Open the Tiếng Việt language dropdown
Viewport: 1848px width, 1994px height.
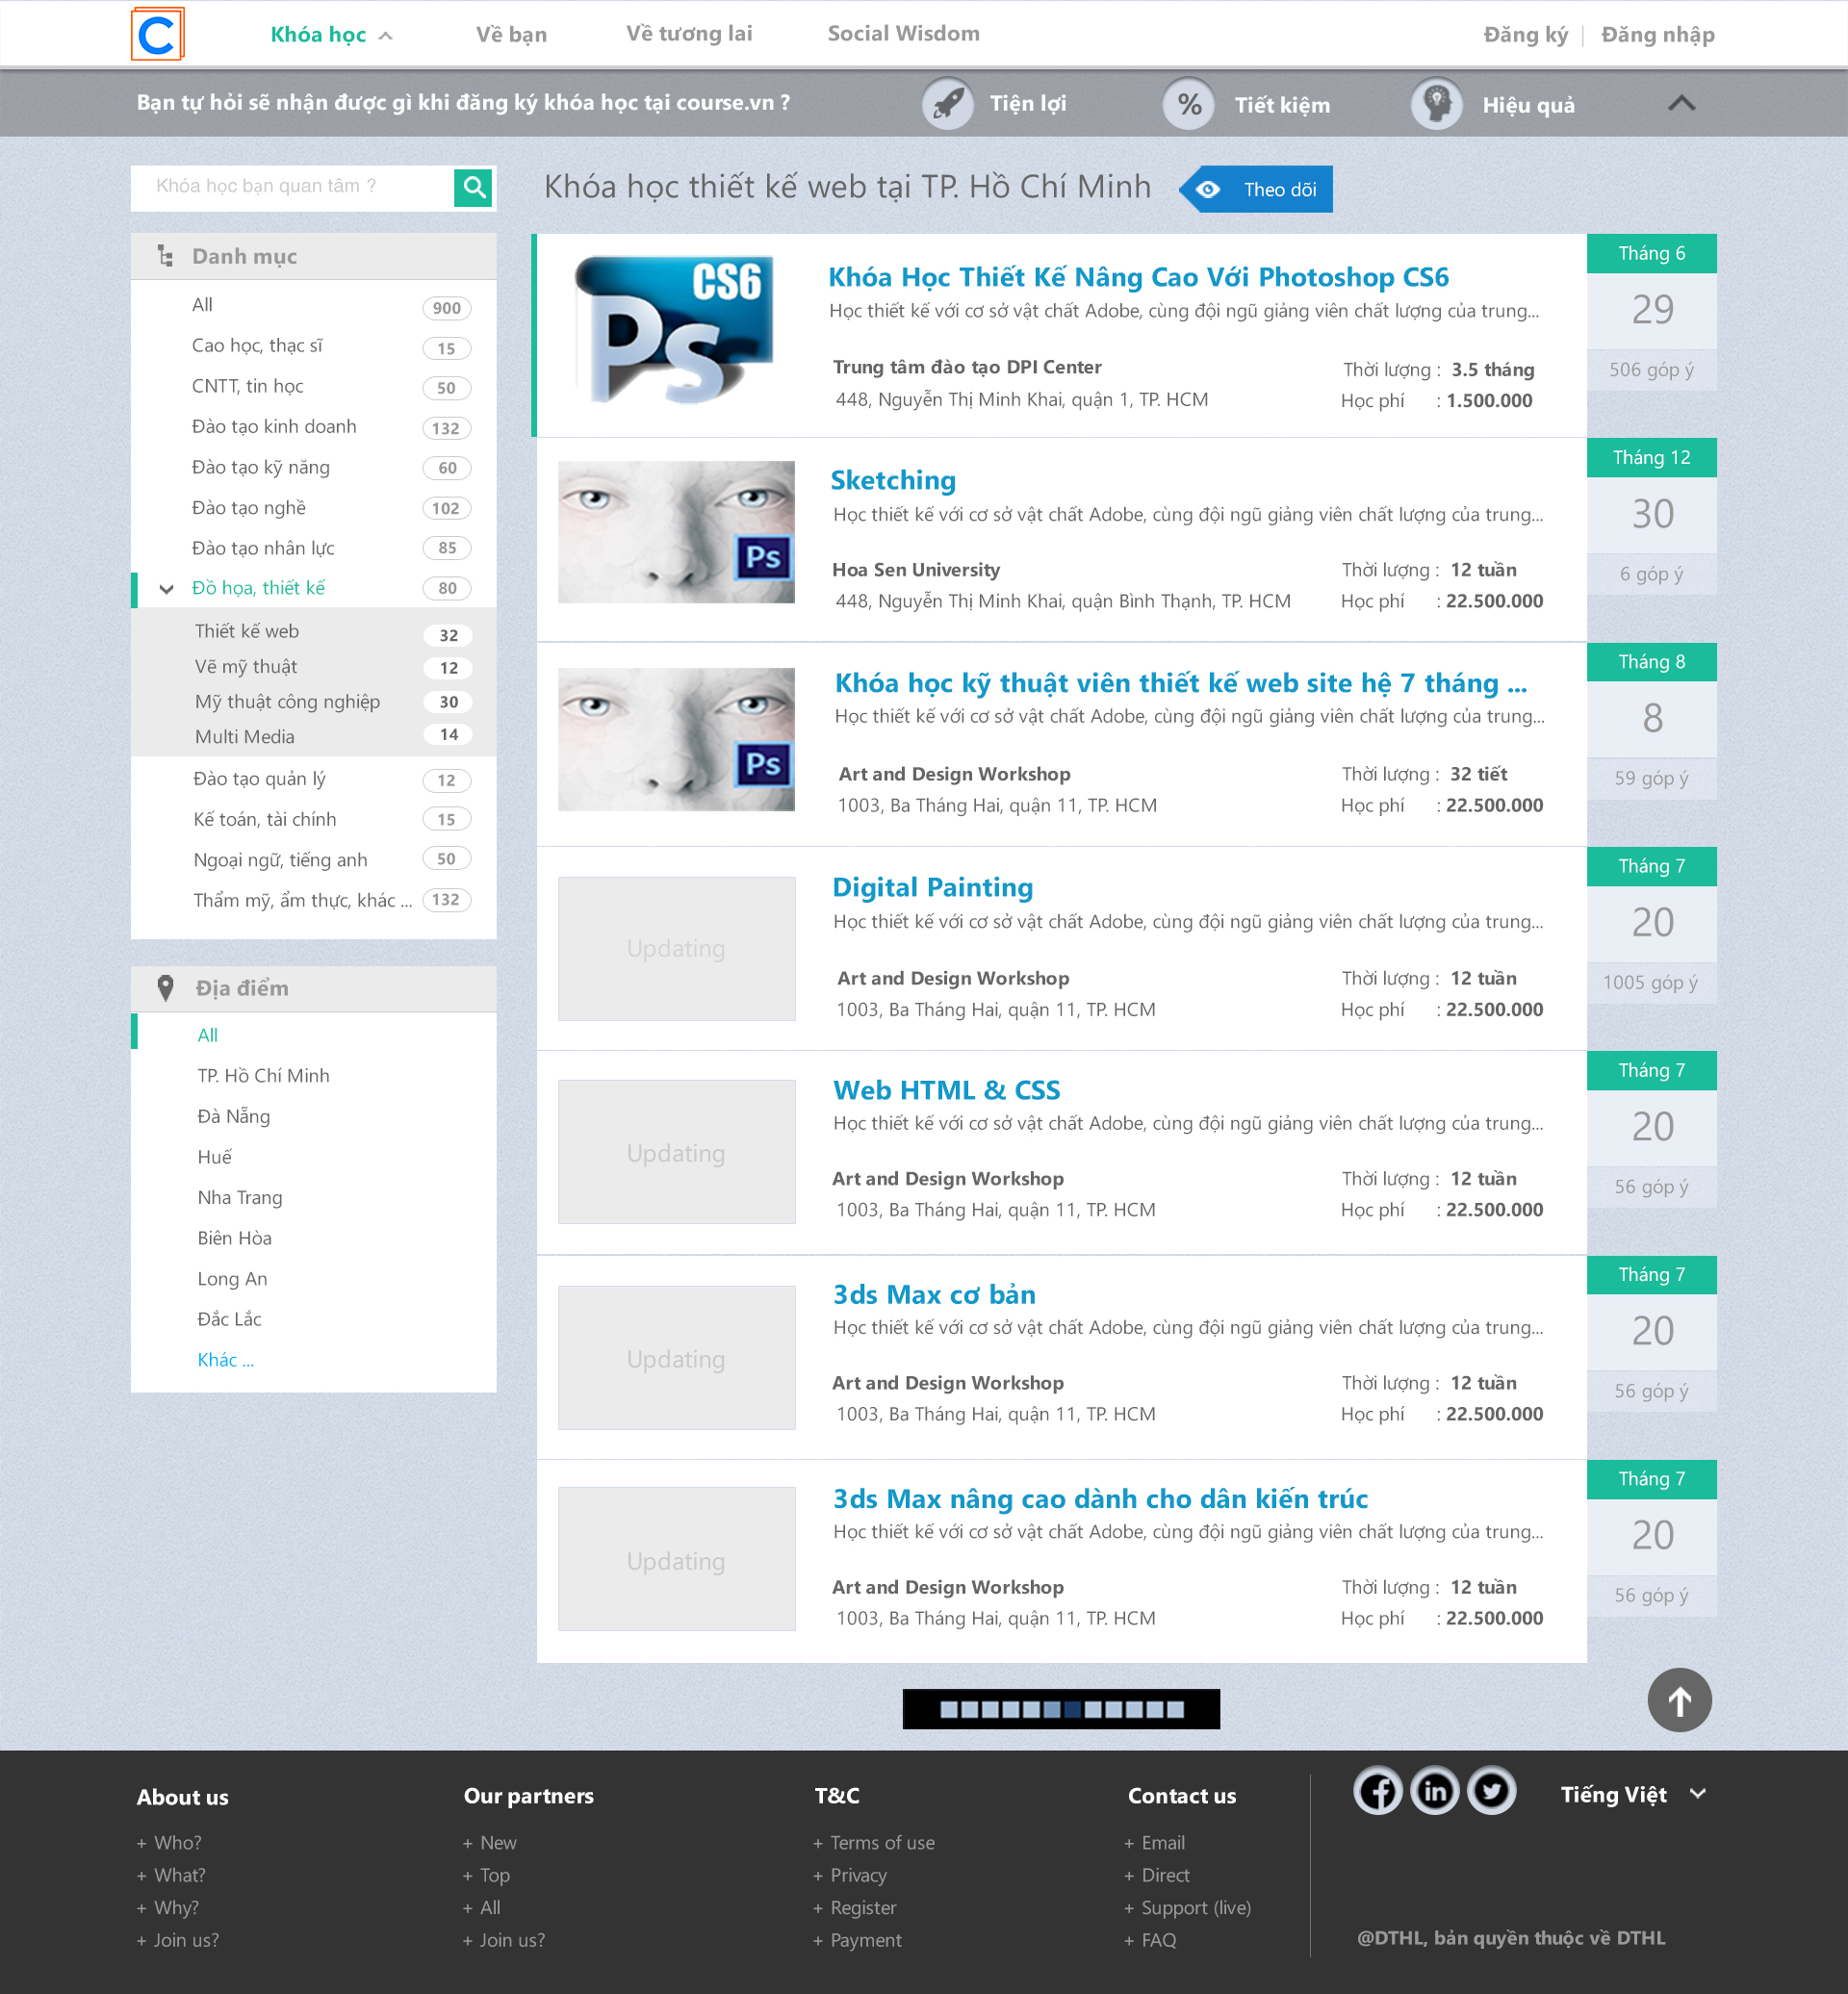(1632, 1794)
